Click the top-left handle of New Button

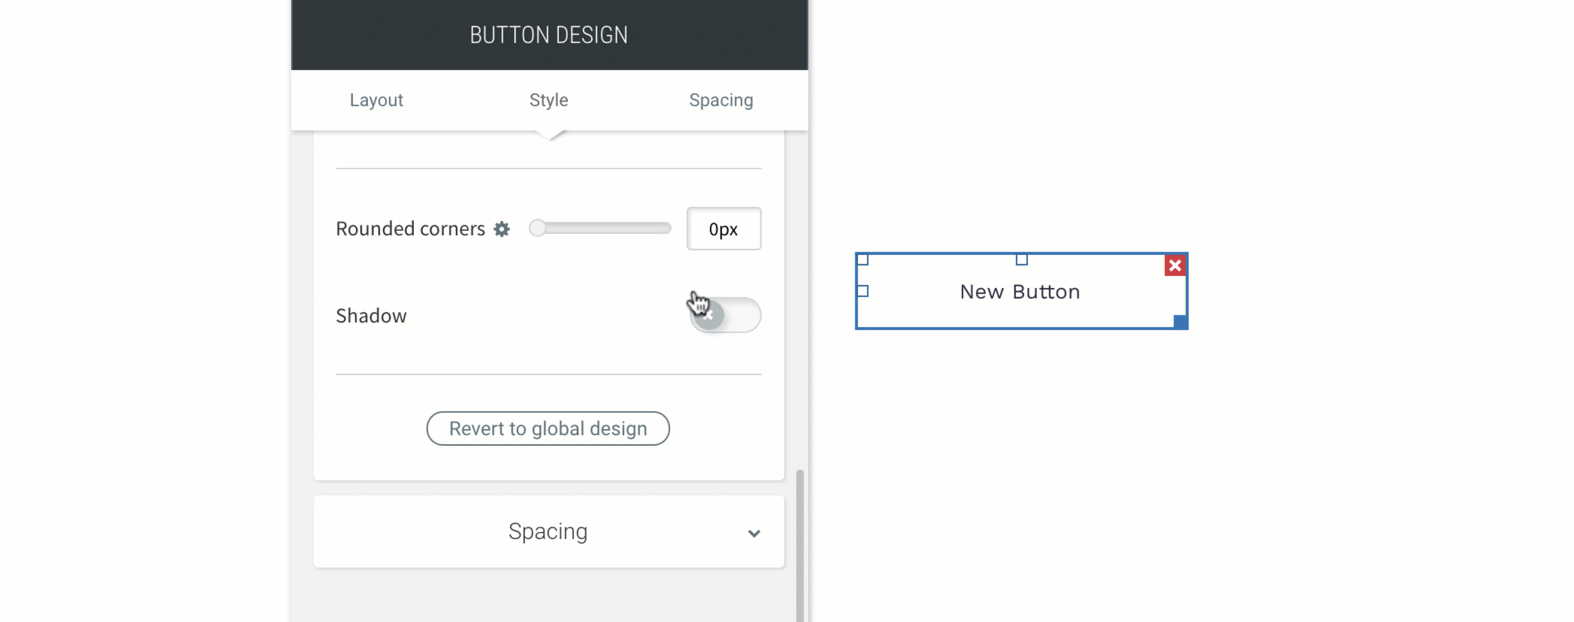[863, 260]
